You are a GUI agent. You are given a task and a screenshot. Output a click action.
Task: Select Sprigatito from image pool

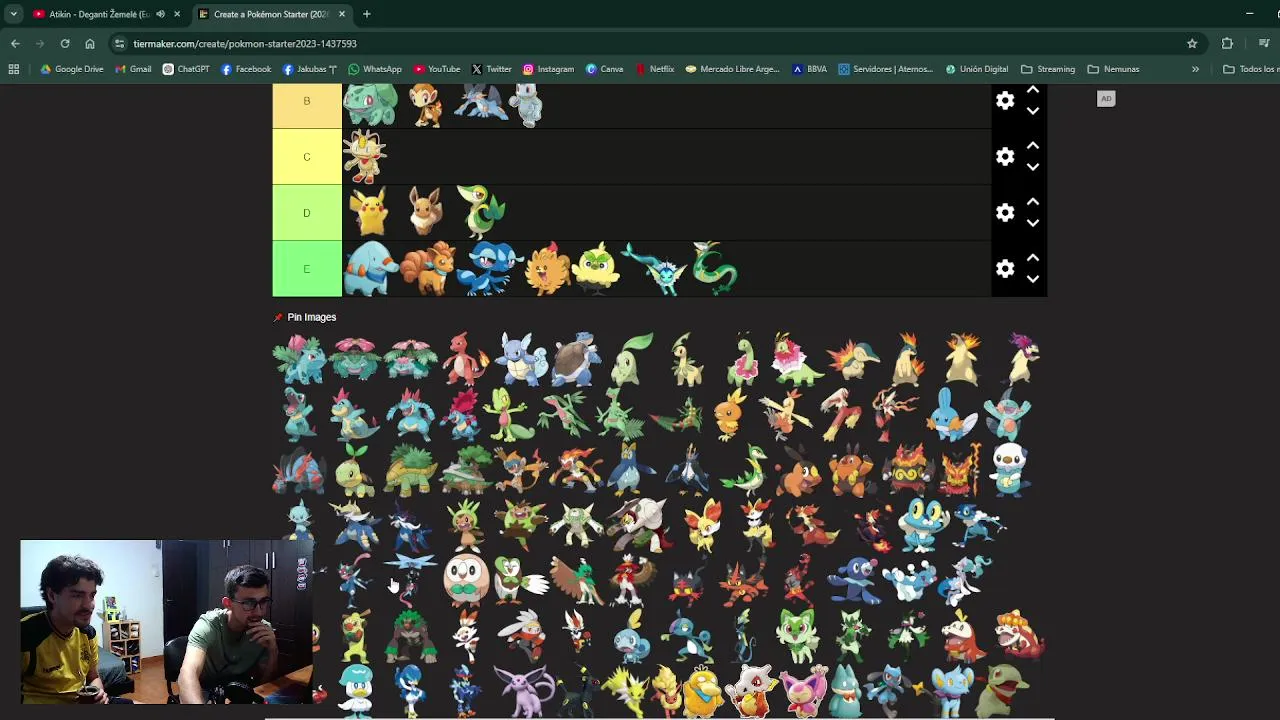coord(797,637)
